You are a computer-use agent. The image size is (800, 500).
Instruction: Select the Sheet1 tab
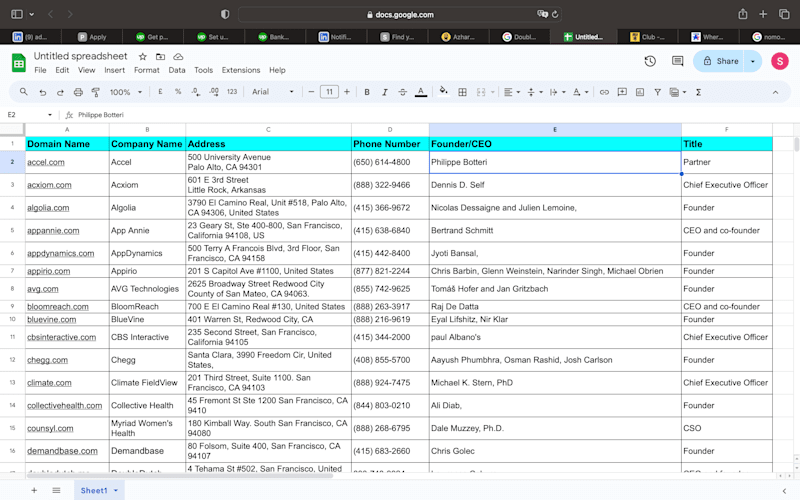coord(99,490)
